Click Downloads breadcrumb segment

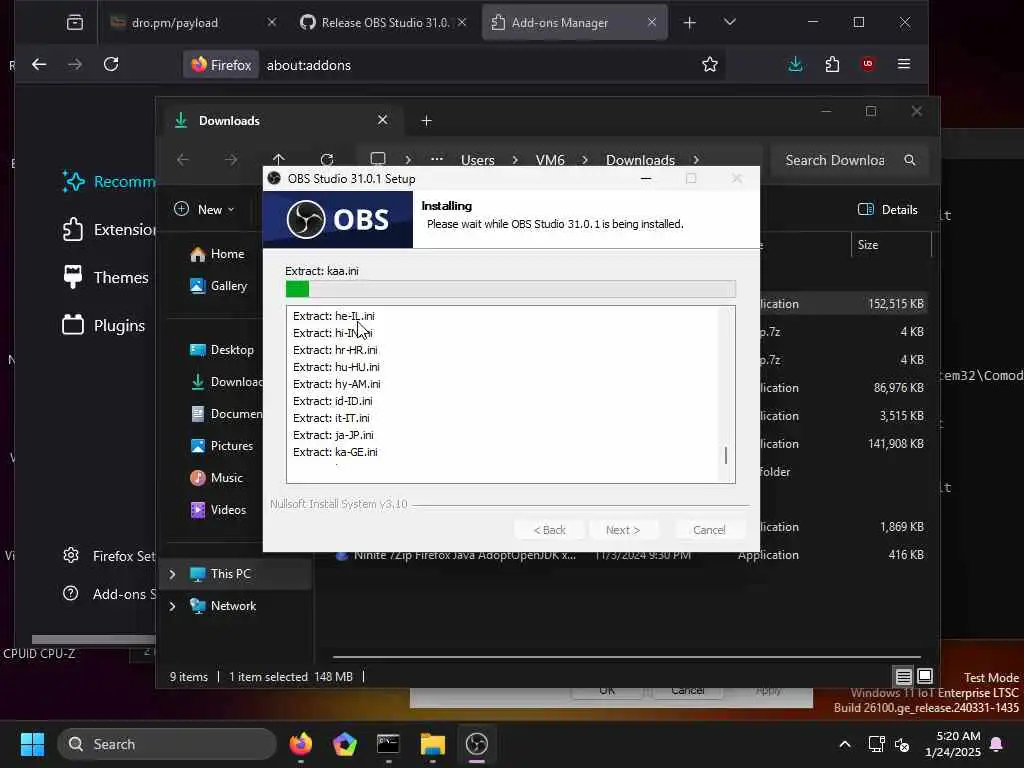[640, 160]
